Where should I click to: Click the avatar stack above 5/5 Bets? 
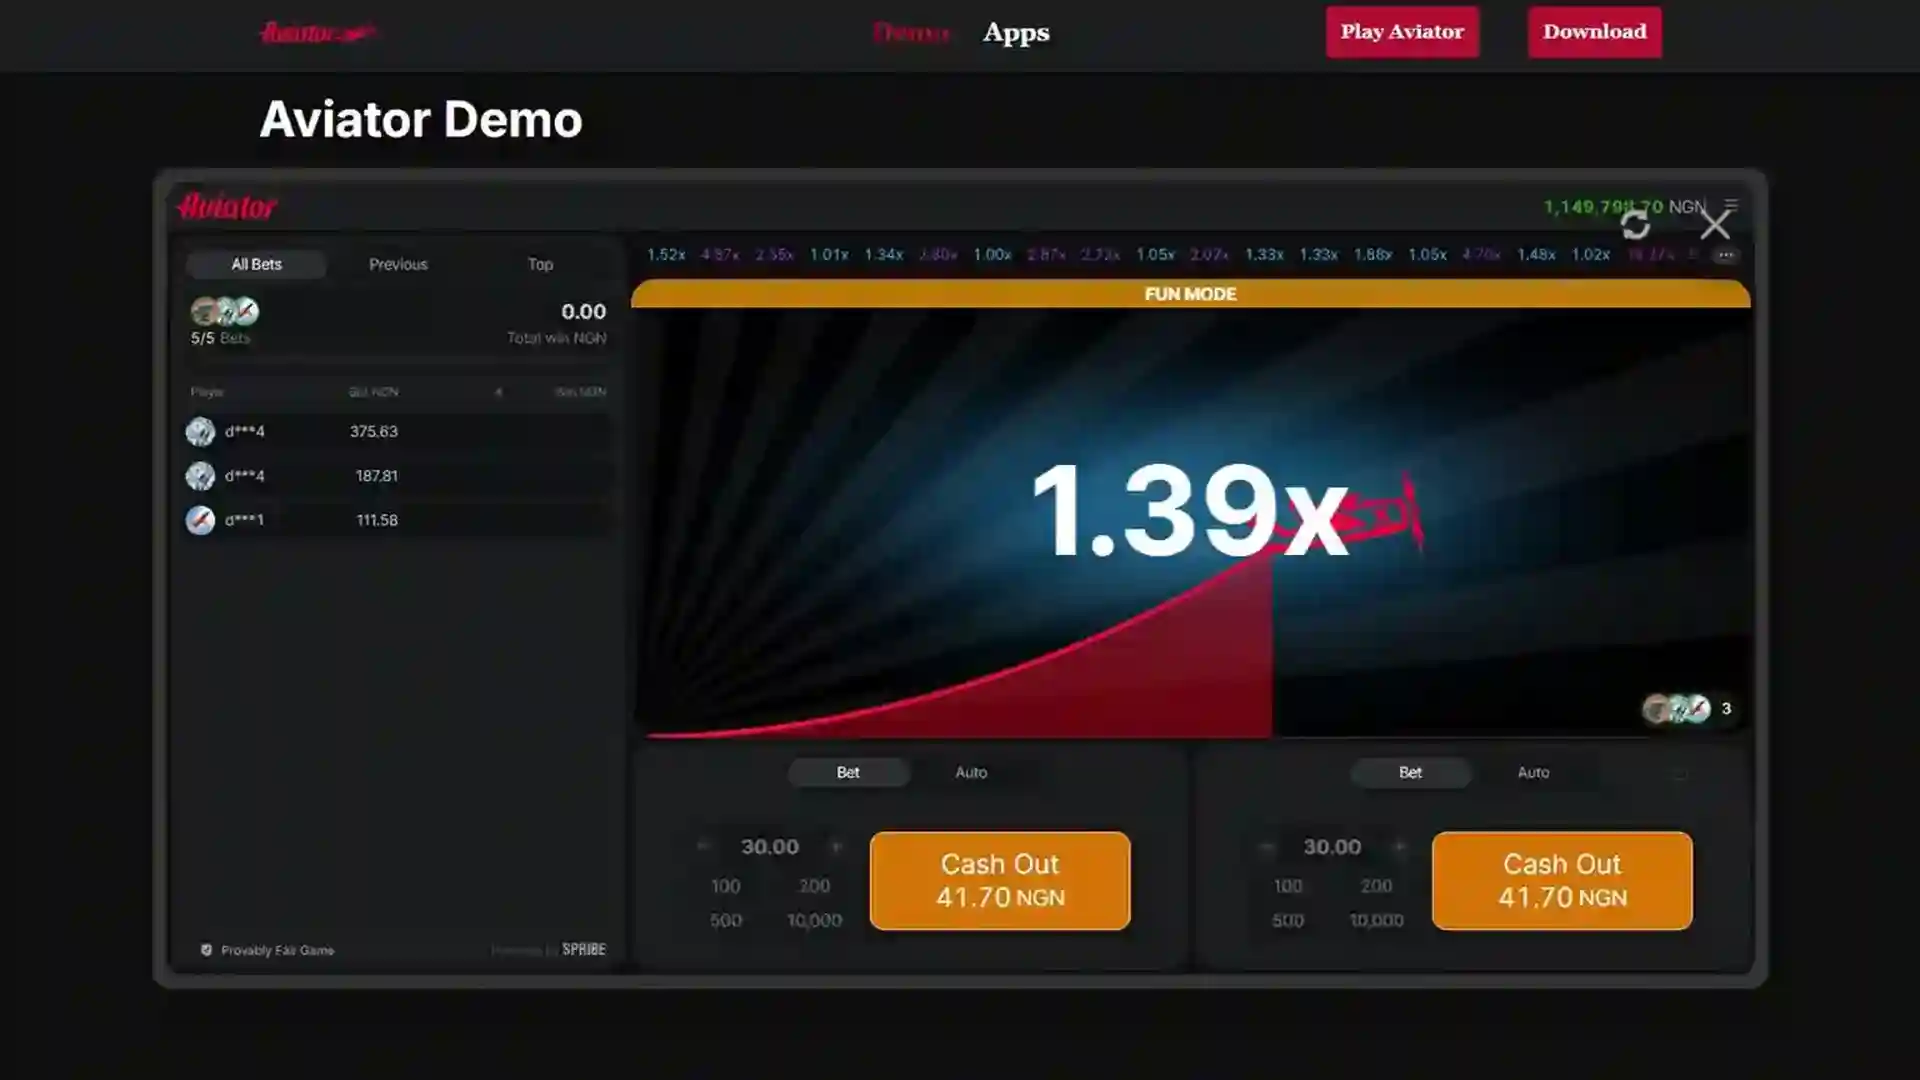point(225,311)
